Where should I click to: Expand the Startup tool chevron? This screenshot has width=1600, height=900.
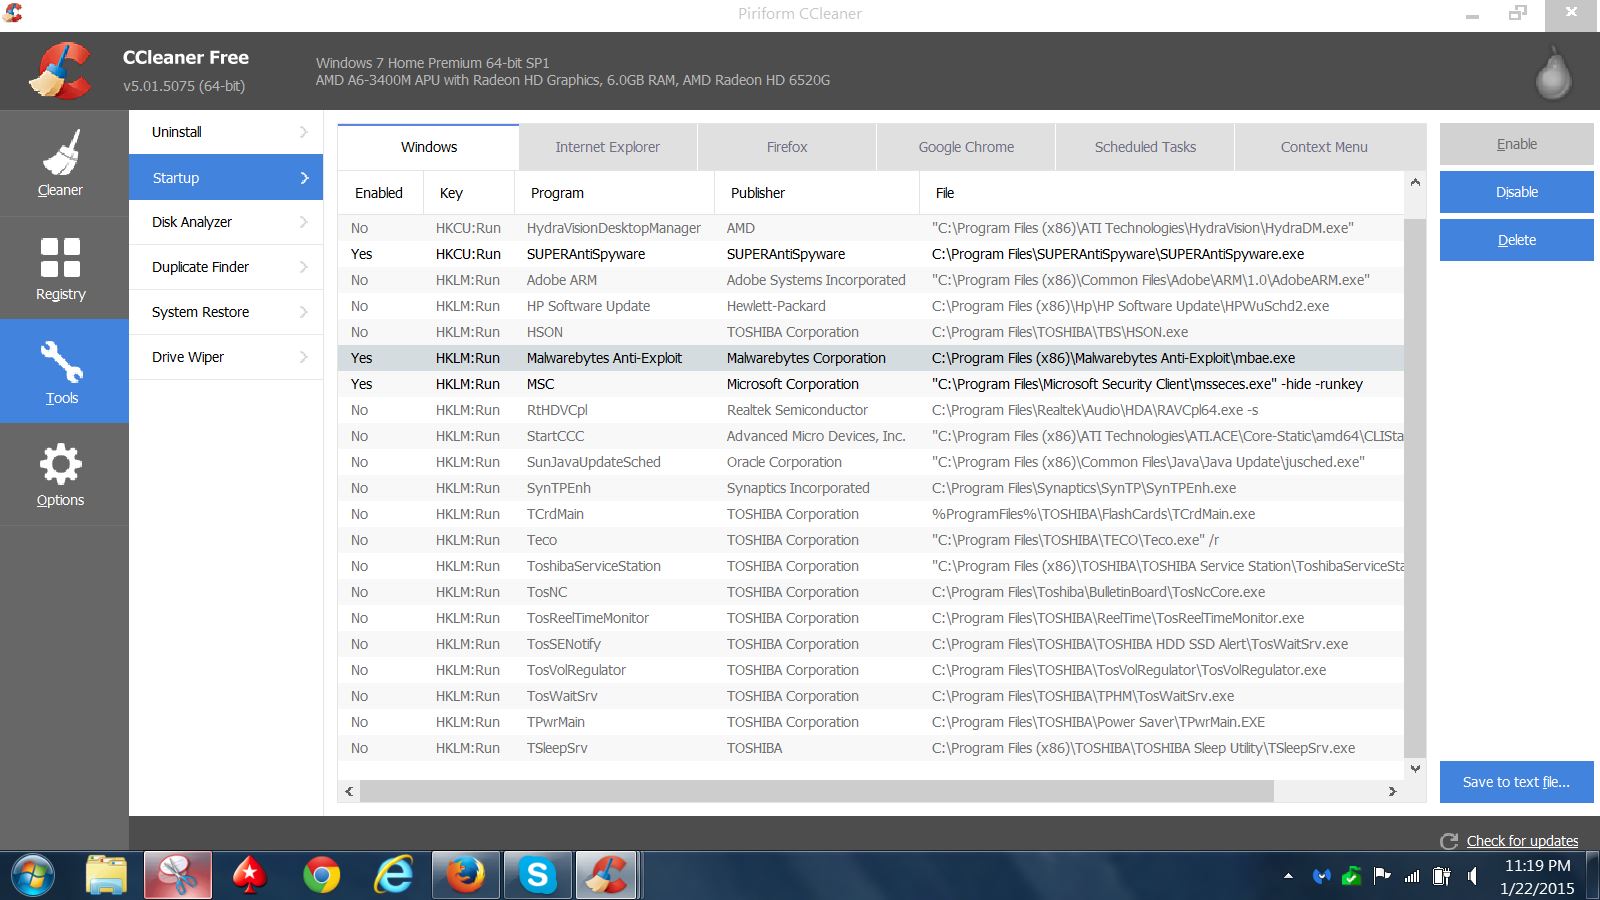pos(304,178)
